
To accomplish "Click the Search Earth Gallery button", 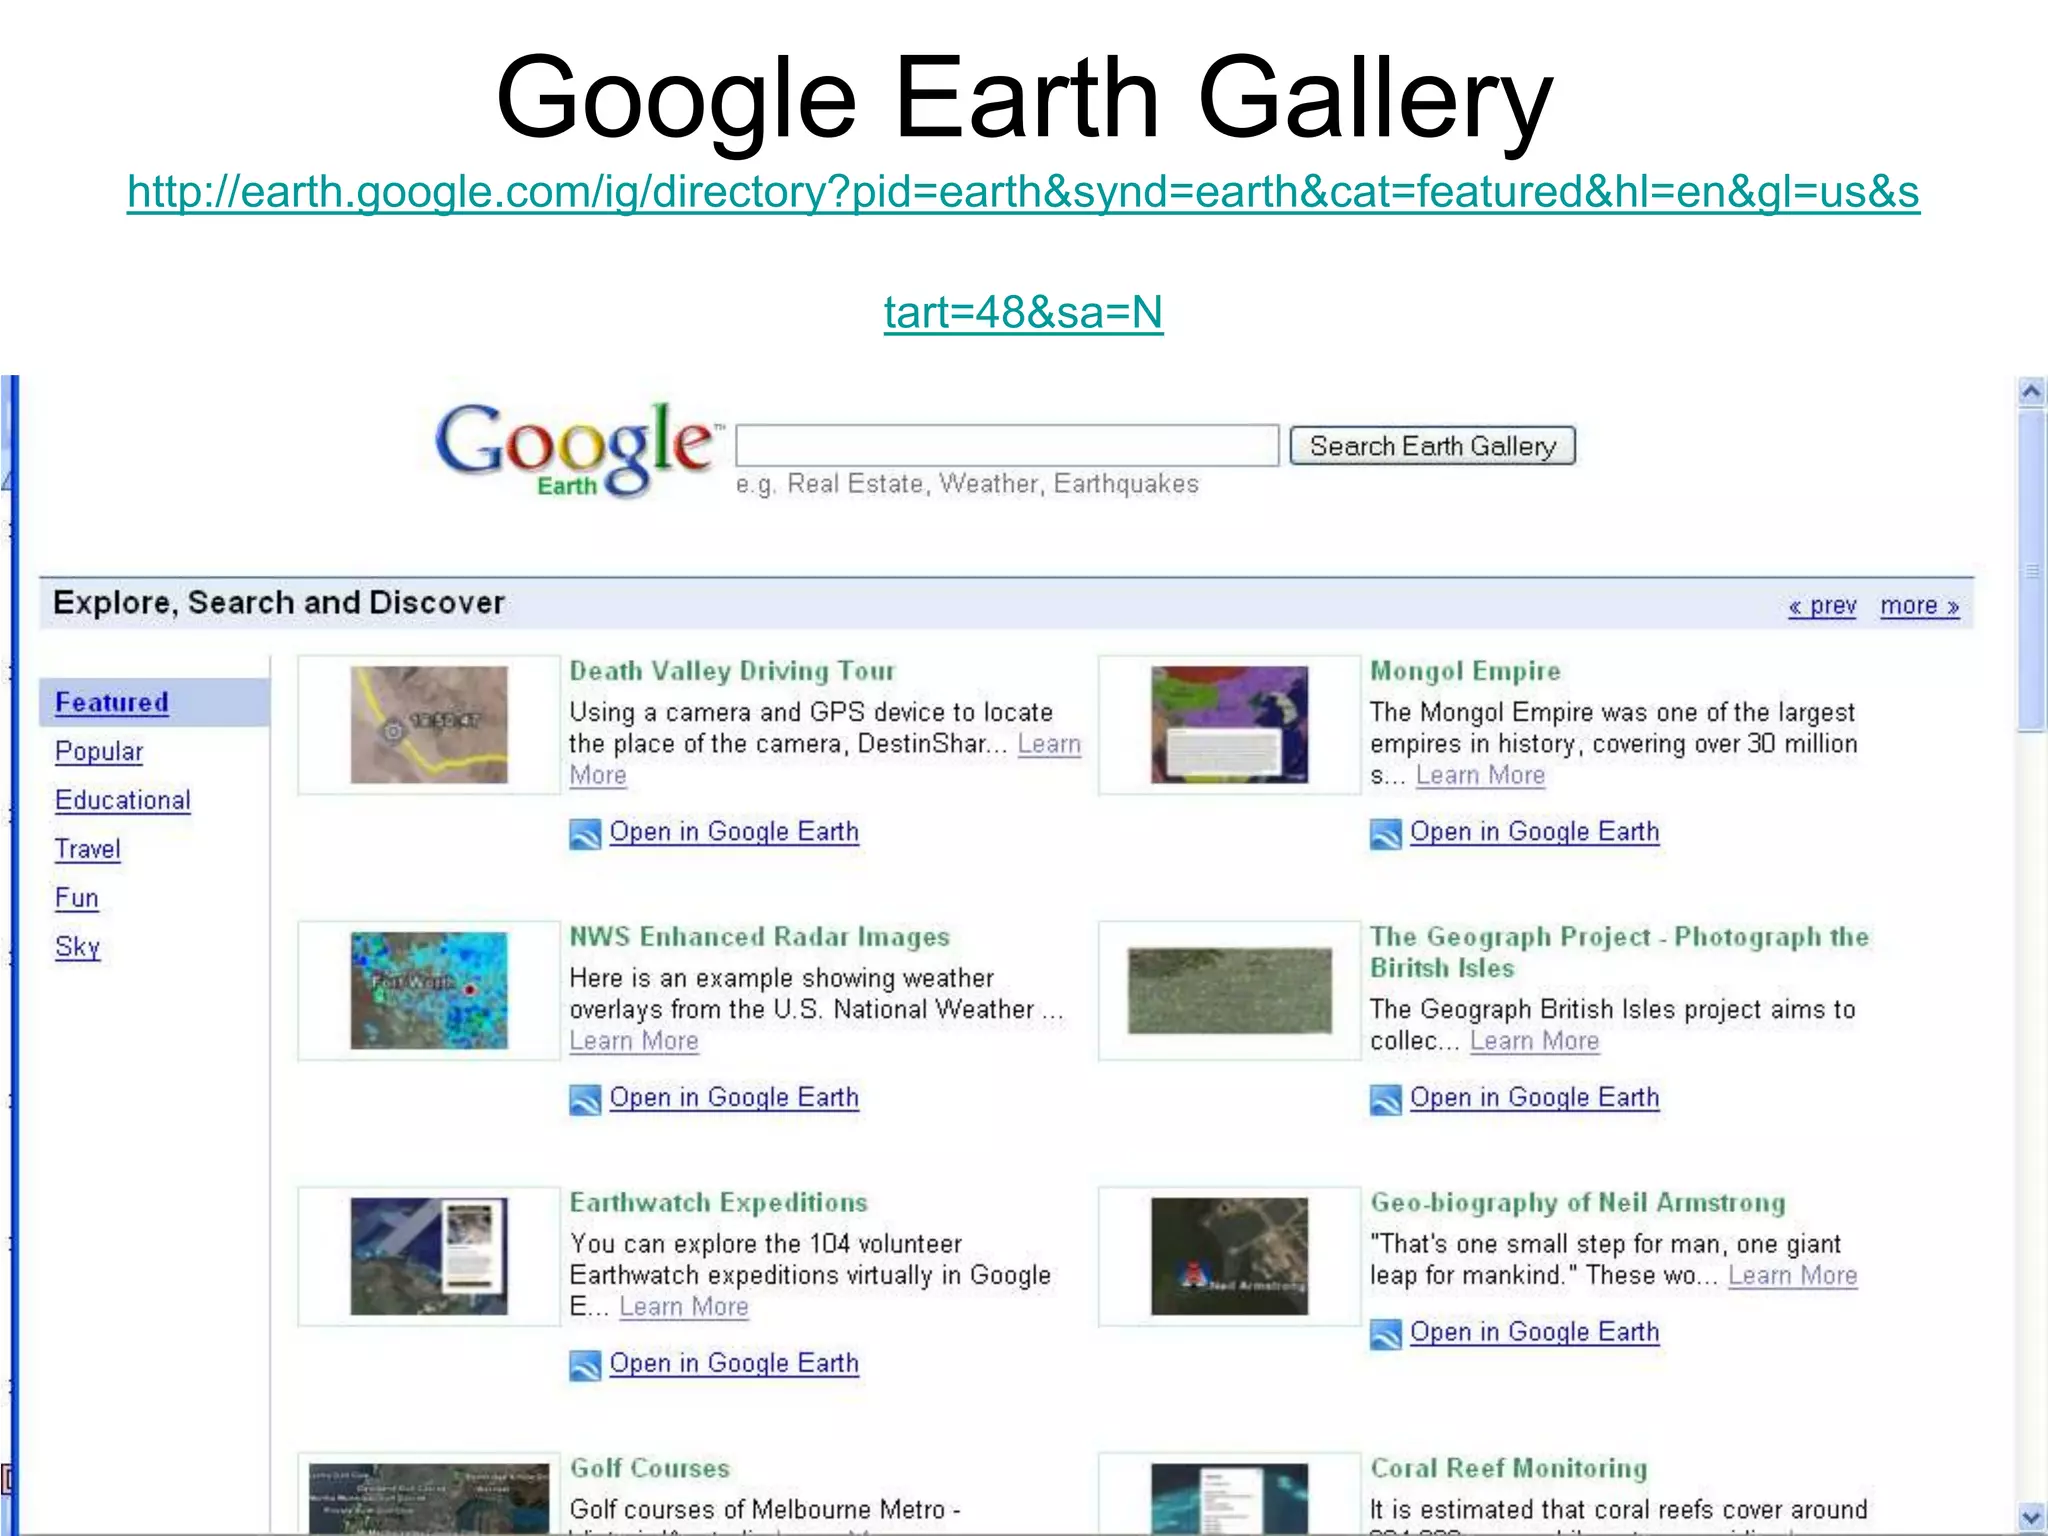I will [1432, 446].
